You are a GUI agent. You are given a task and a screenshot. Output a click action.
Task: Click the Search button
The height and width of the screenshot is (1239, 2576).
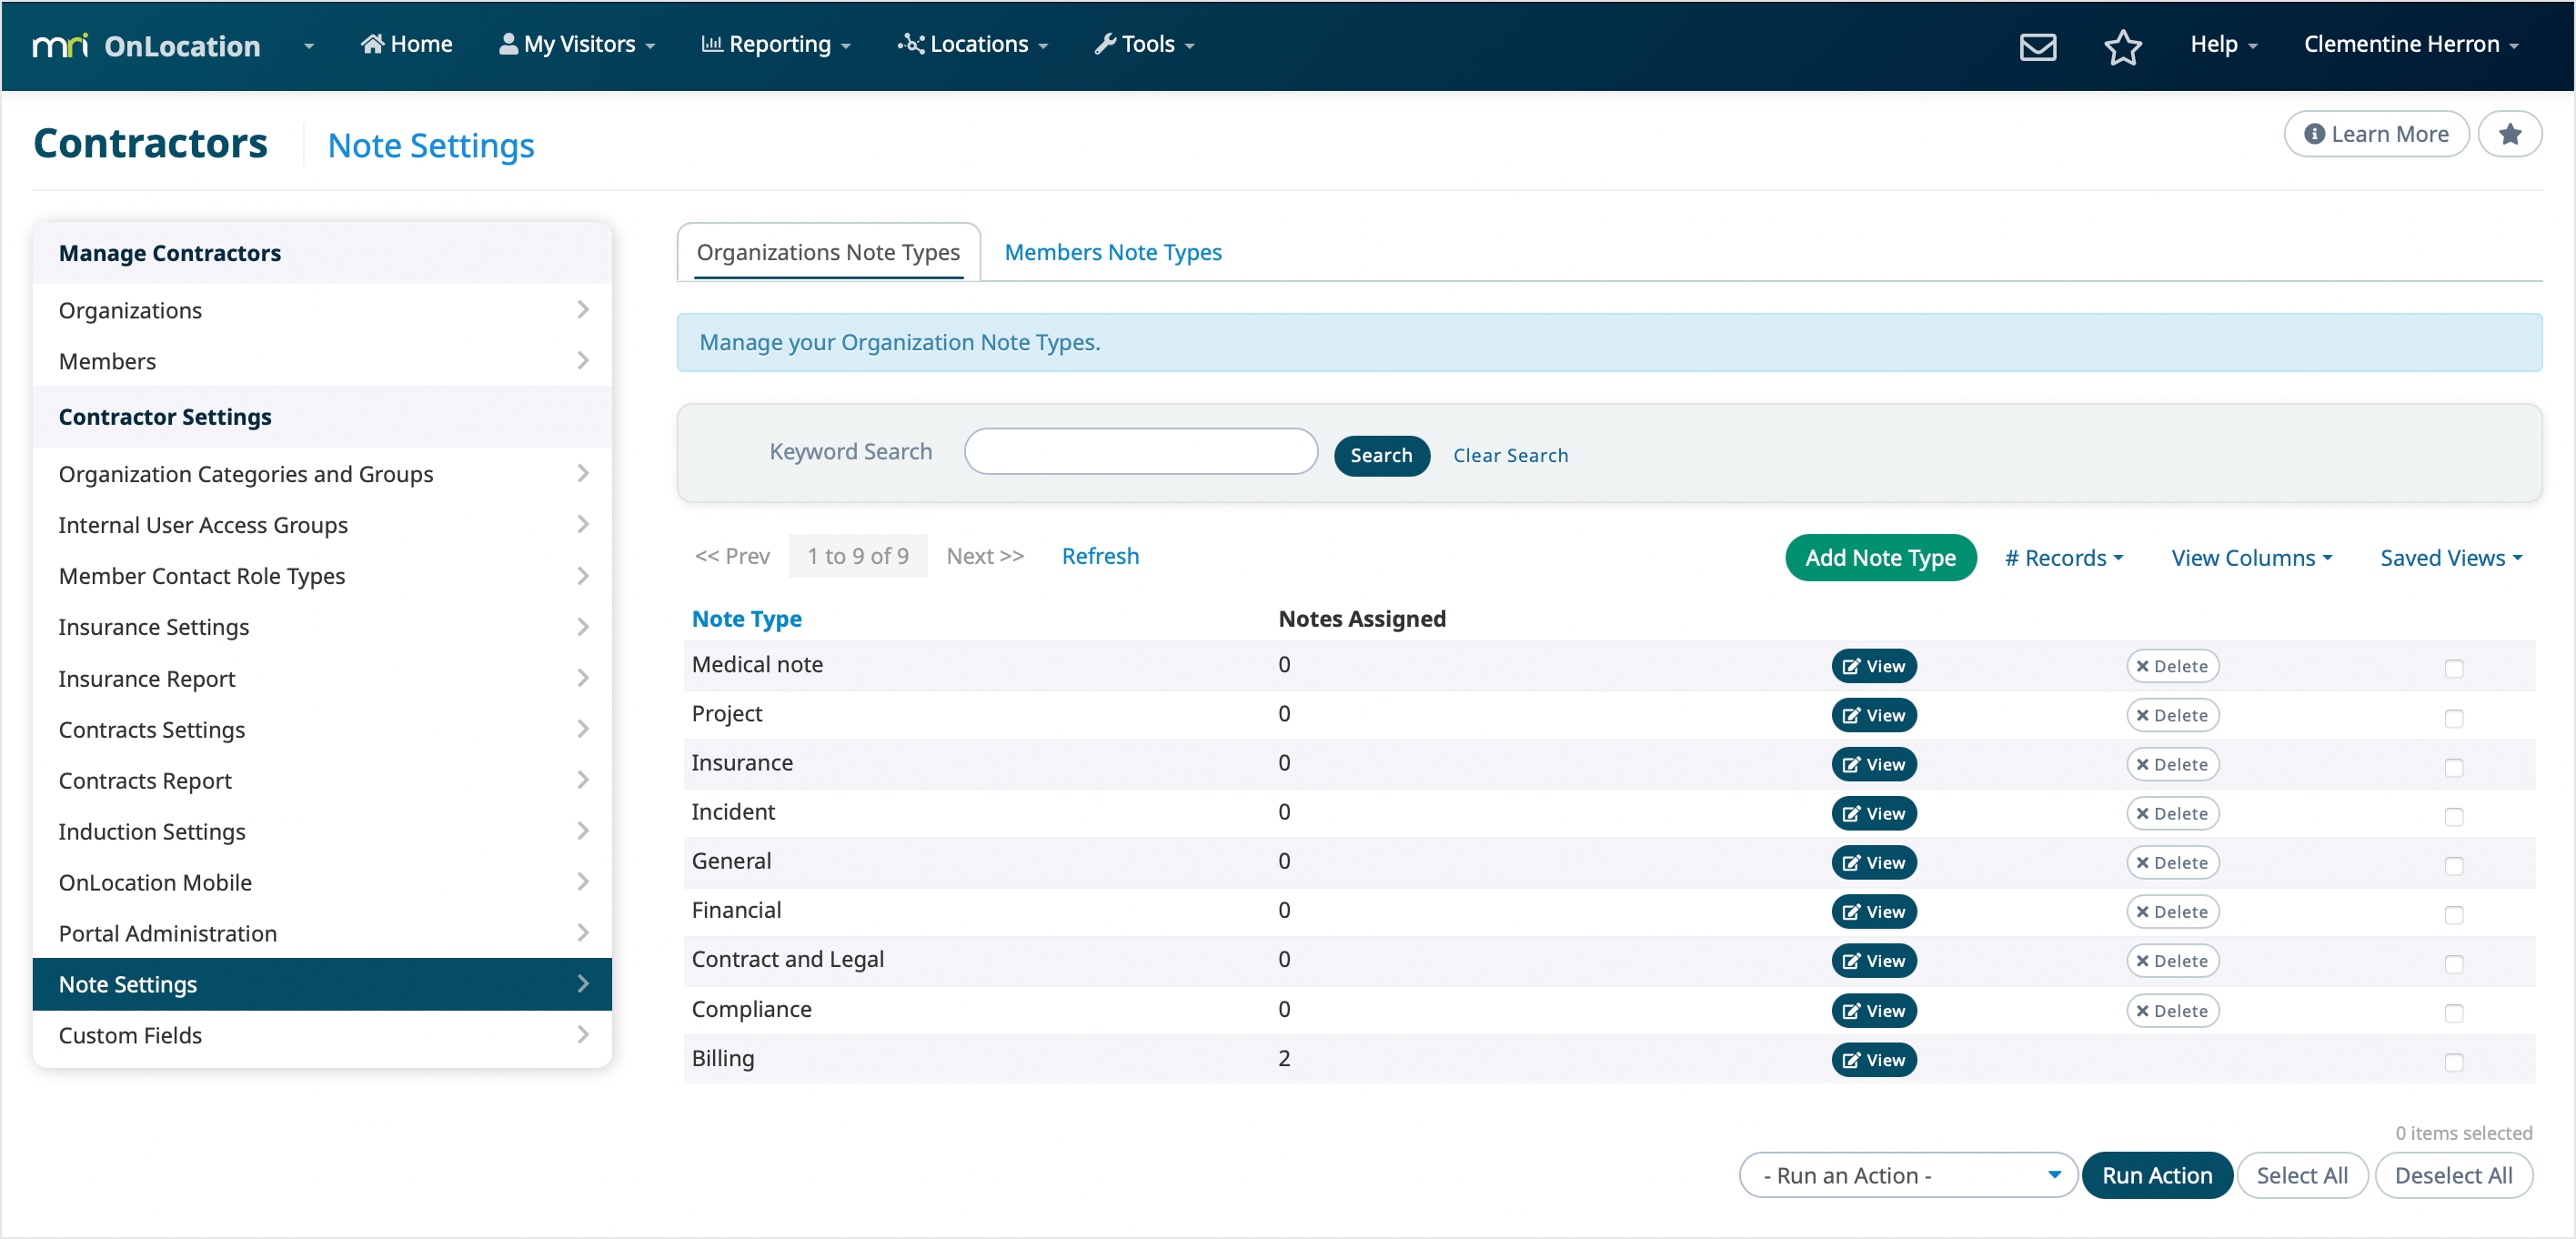pos(1381,455)
